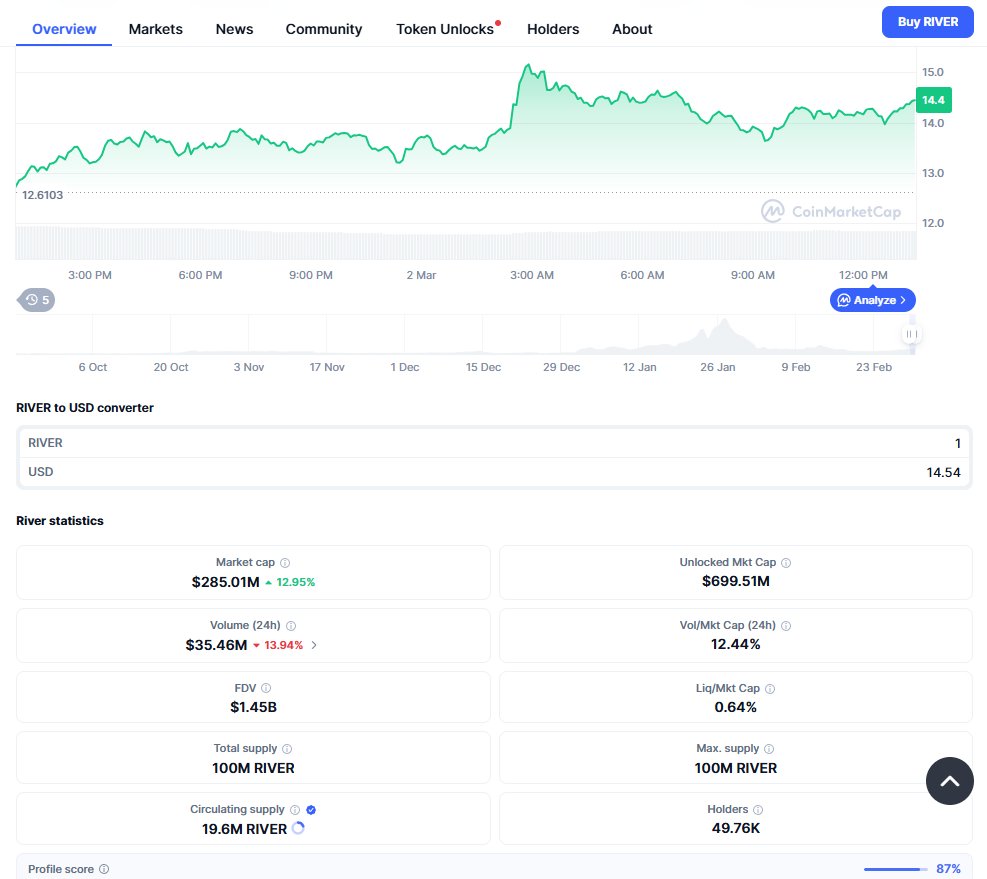The height and width of the screenshot is (879, 987).
Task: Click the $1.45B FDV value
Action: pos(253,707)
